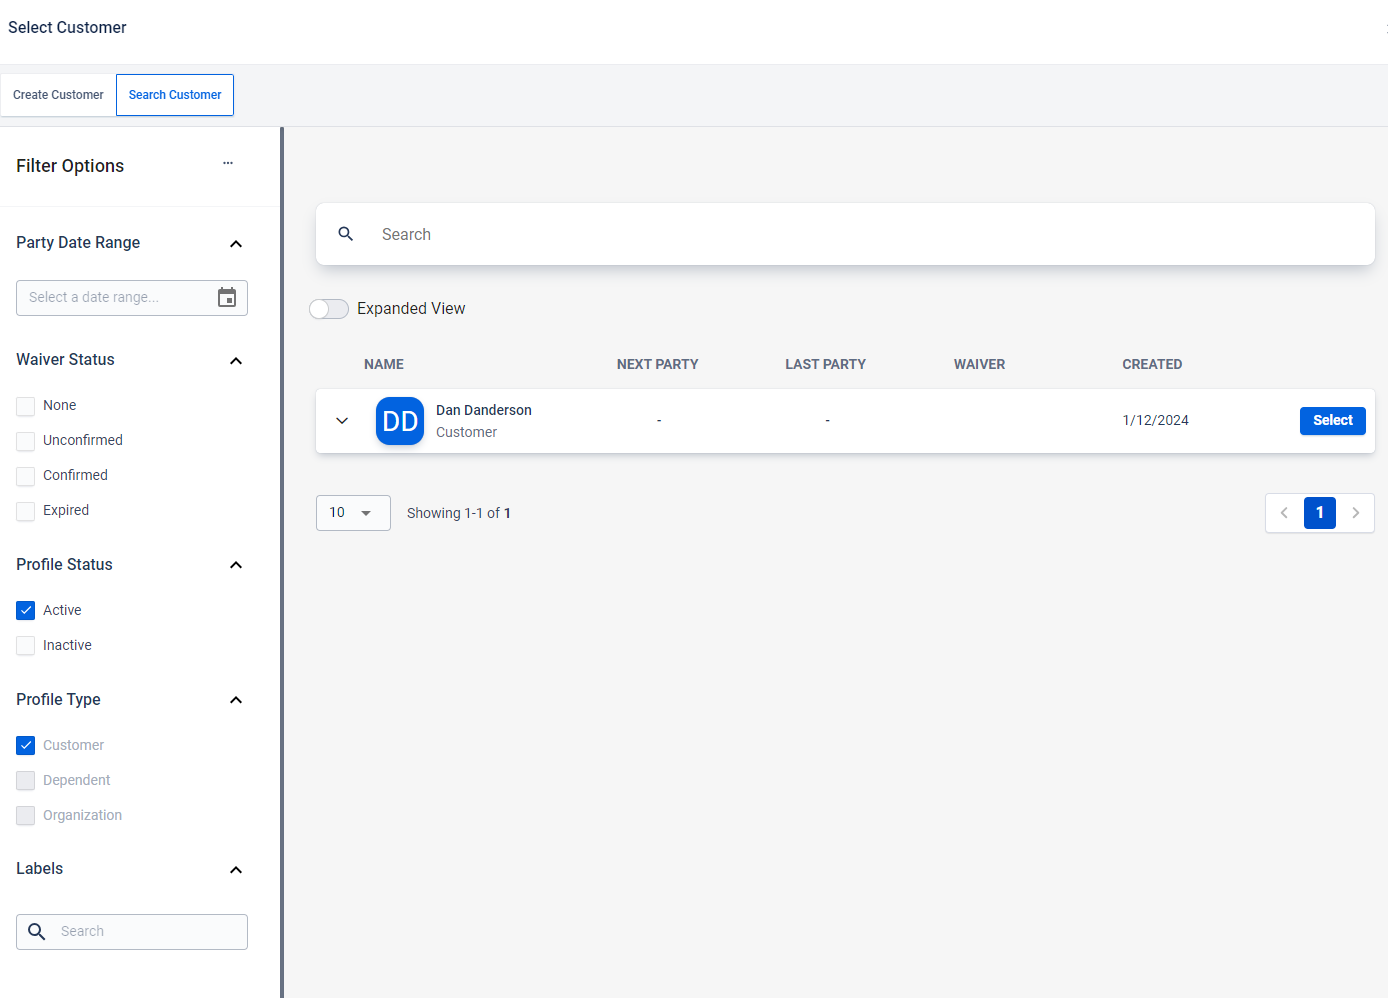
Task: Click the magnifier icon in main search bar
Action: (346, 234)
